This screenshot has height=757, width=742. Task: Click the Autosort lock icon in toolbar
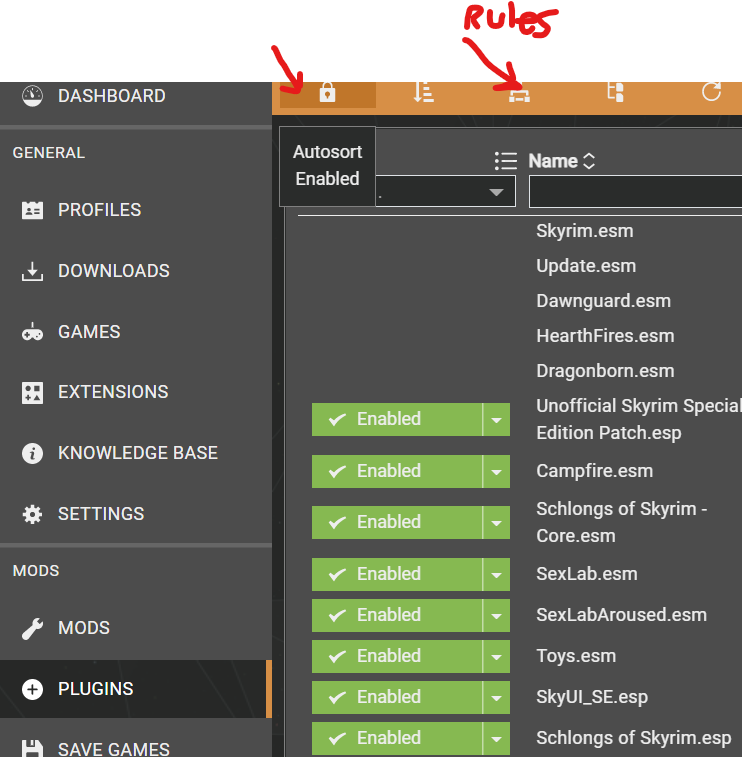[x=327, y=93]
